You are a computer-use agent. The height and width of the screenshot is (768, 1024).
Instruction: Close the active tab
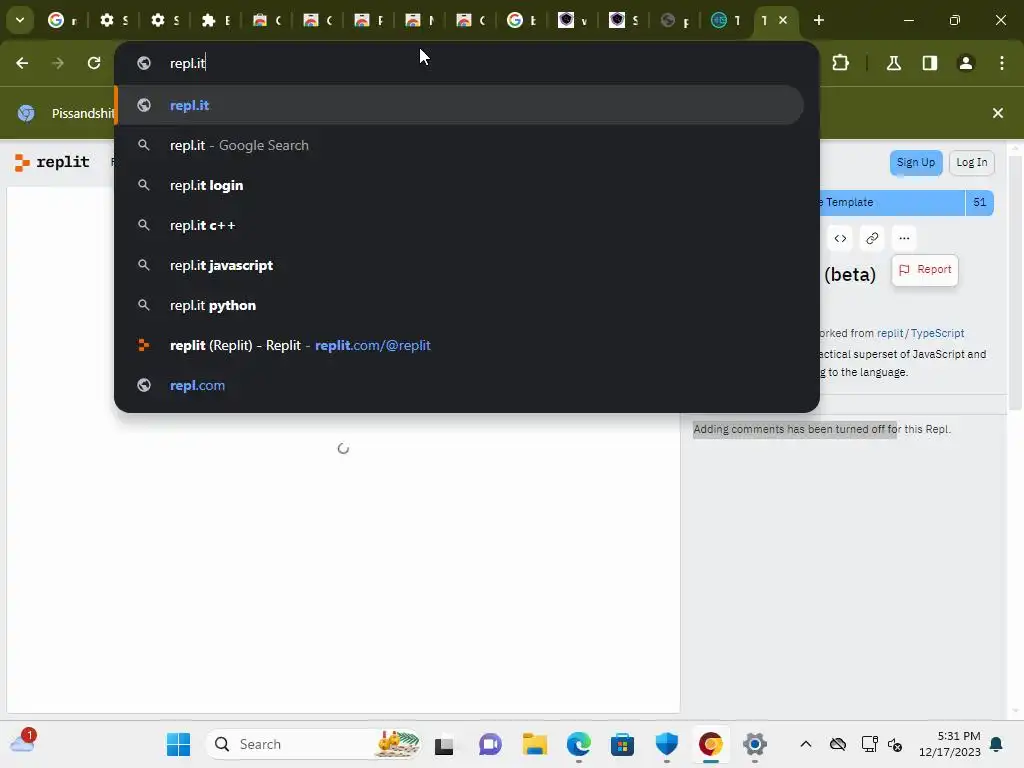pos(783,20)
